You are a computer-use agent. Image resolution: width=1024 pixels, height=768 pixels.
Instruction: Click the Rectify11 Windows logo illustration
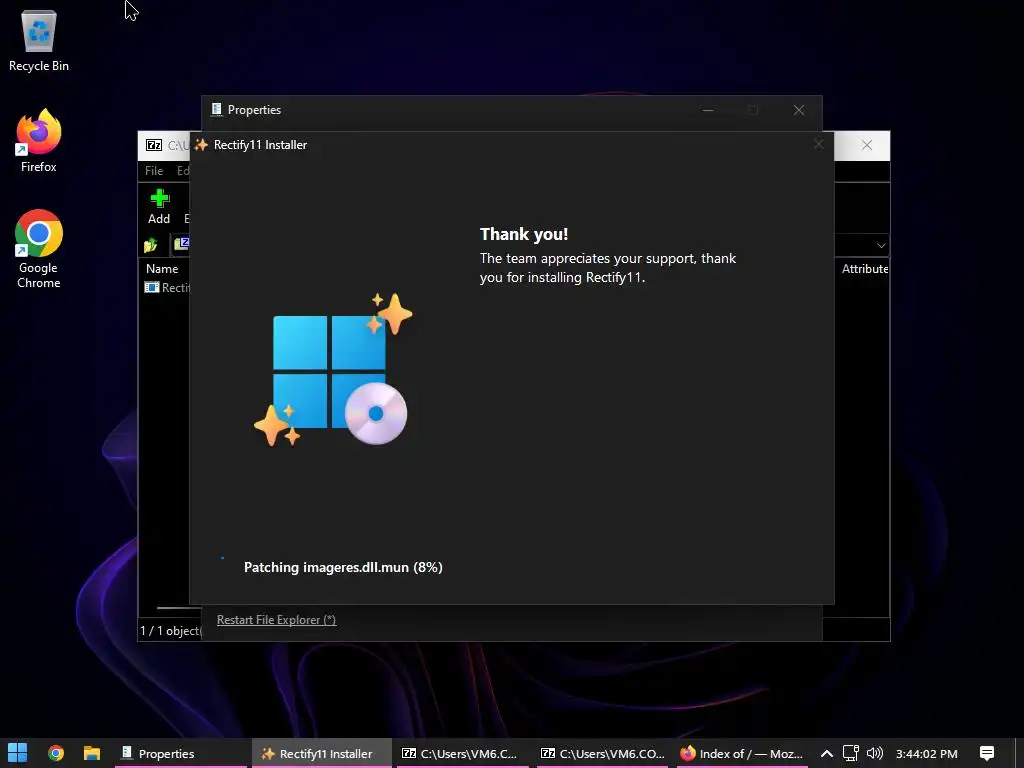333,370
